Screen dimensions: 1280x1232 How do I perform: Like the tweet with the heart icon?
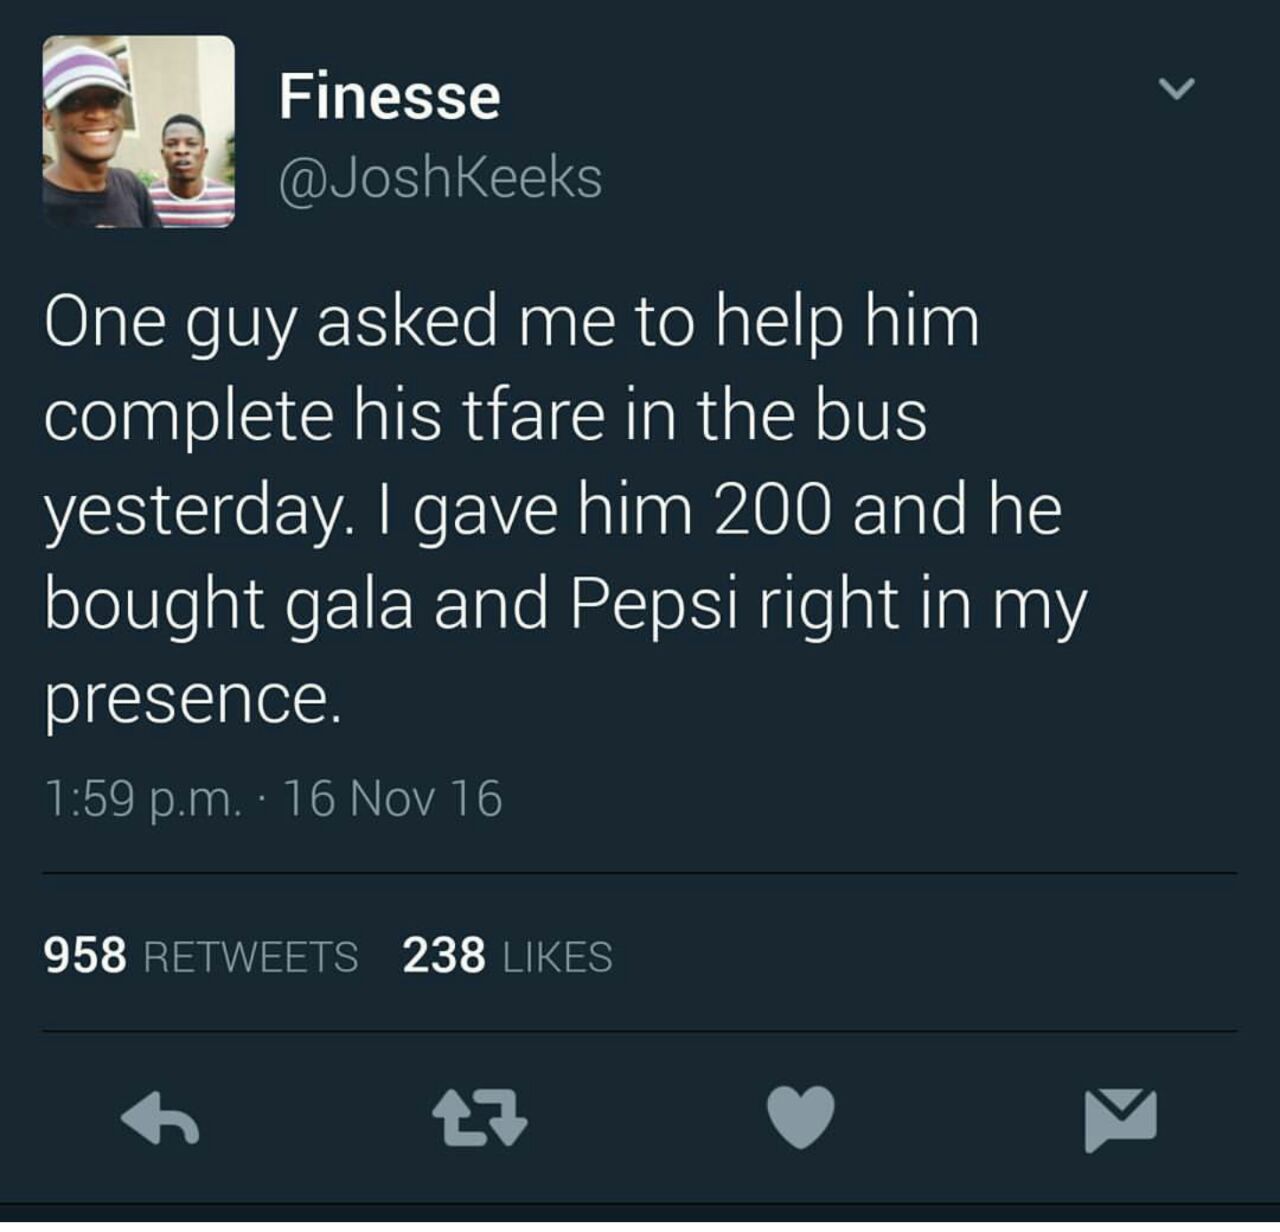[800, 1116]
